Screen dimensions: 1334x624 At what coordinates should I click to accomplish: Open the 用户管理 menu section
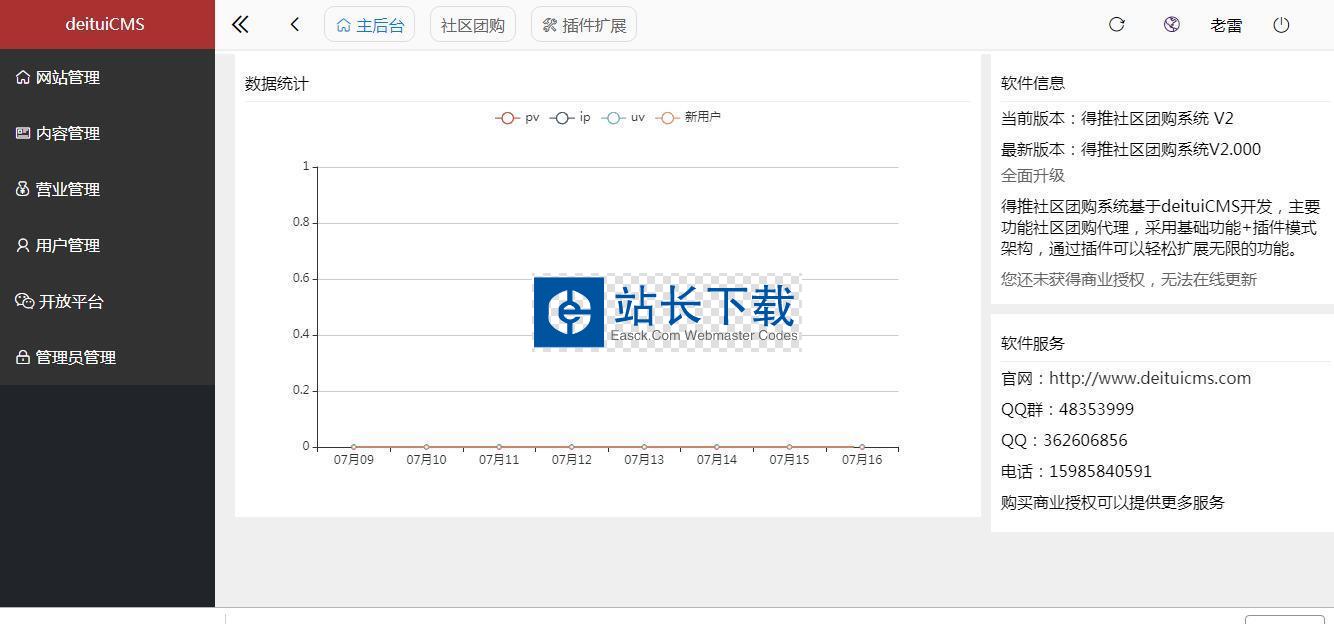(67, 246)
